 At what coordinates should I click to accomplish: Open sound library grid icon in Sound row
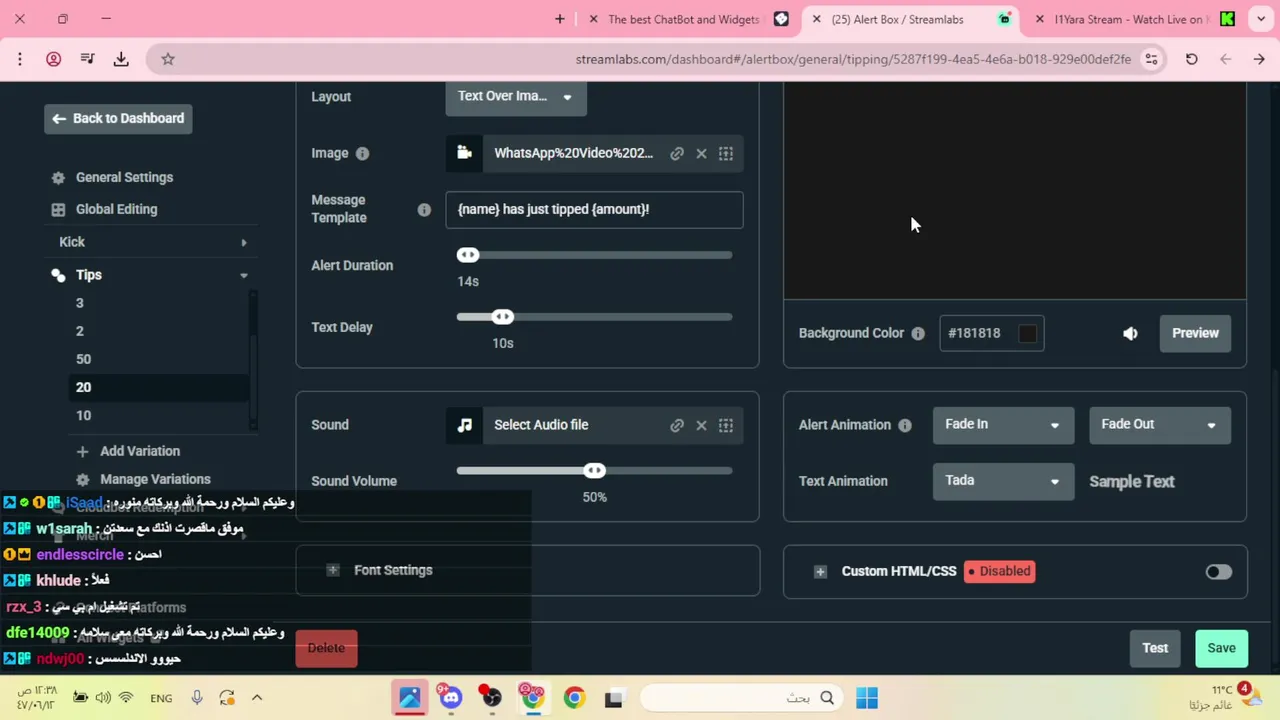726,425
